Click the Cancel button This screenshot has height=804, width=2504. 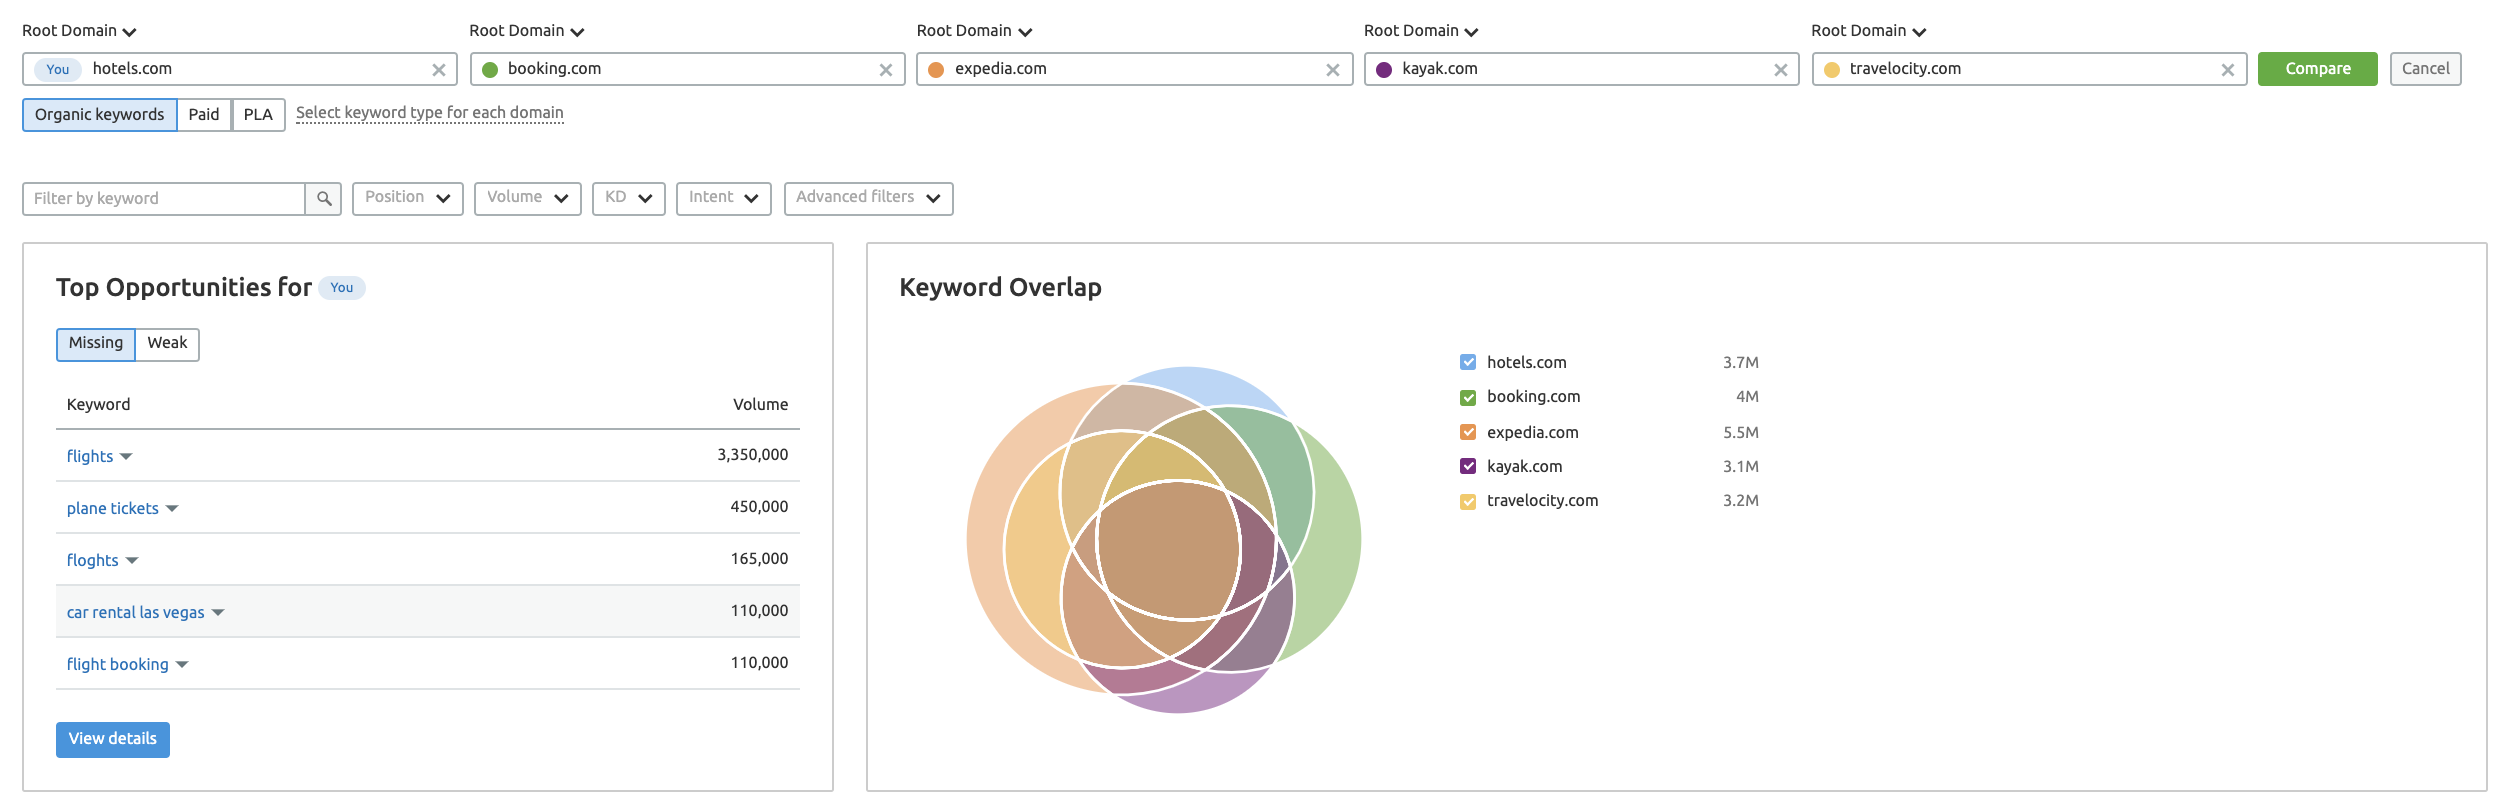point(2425,69)
